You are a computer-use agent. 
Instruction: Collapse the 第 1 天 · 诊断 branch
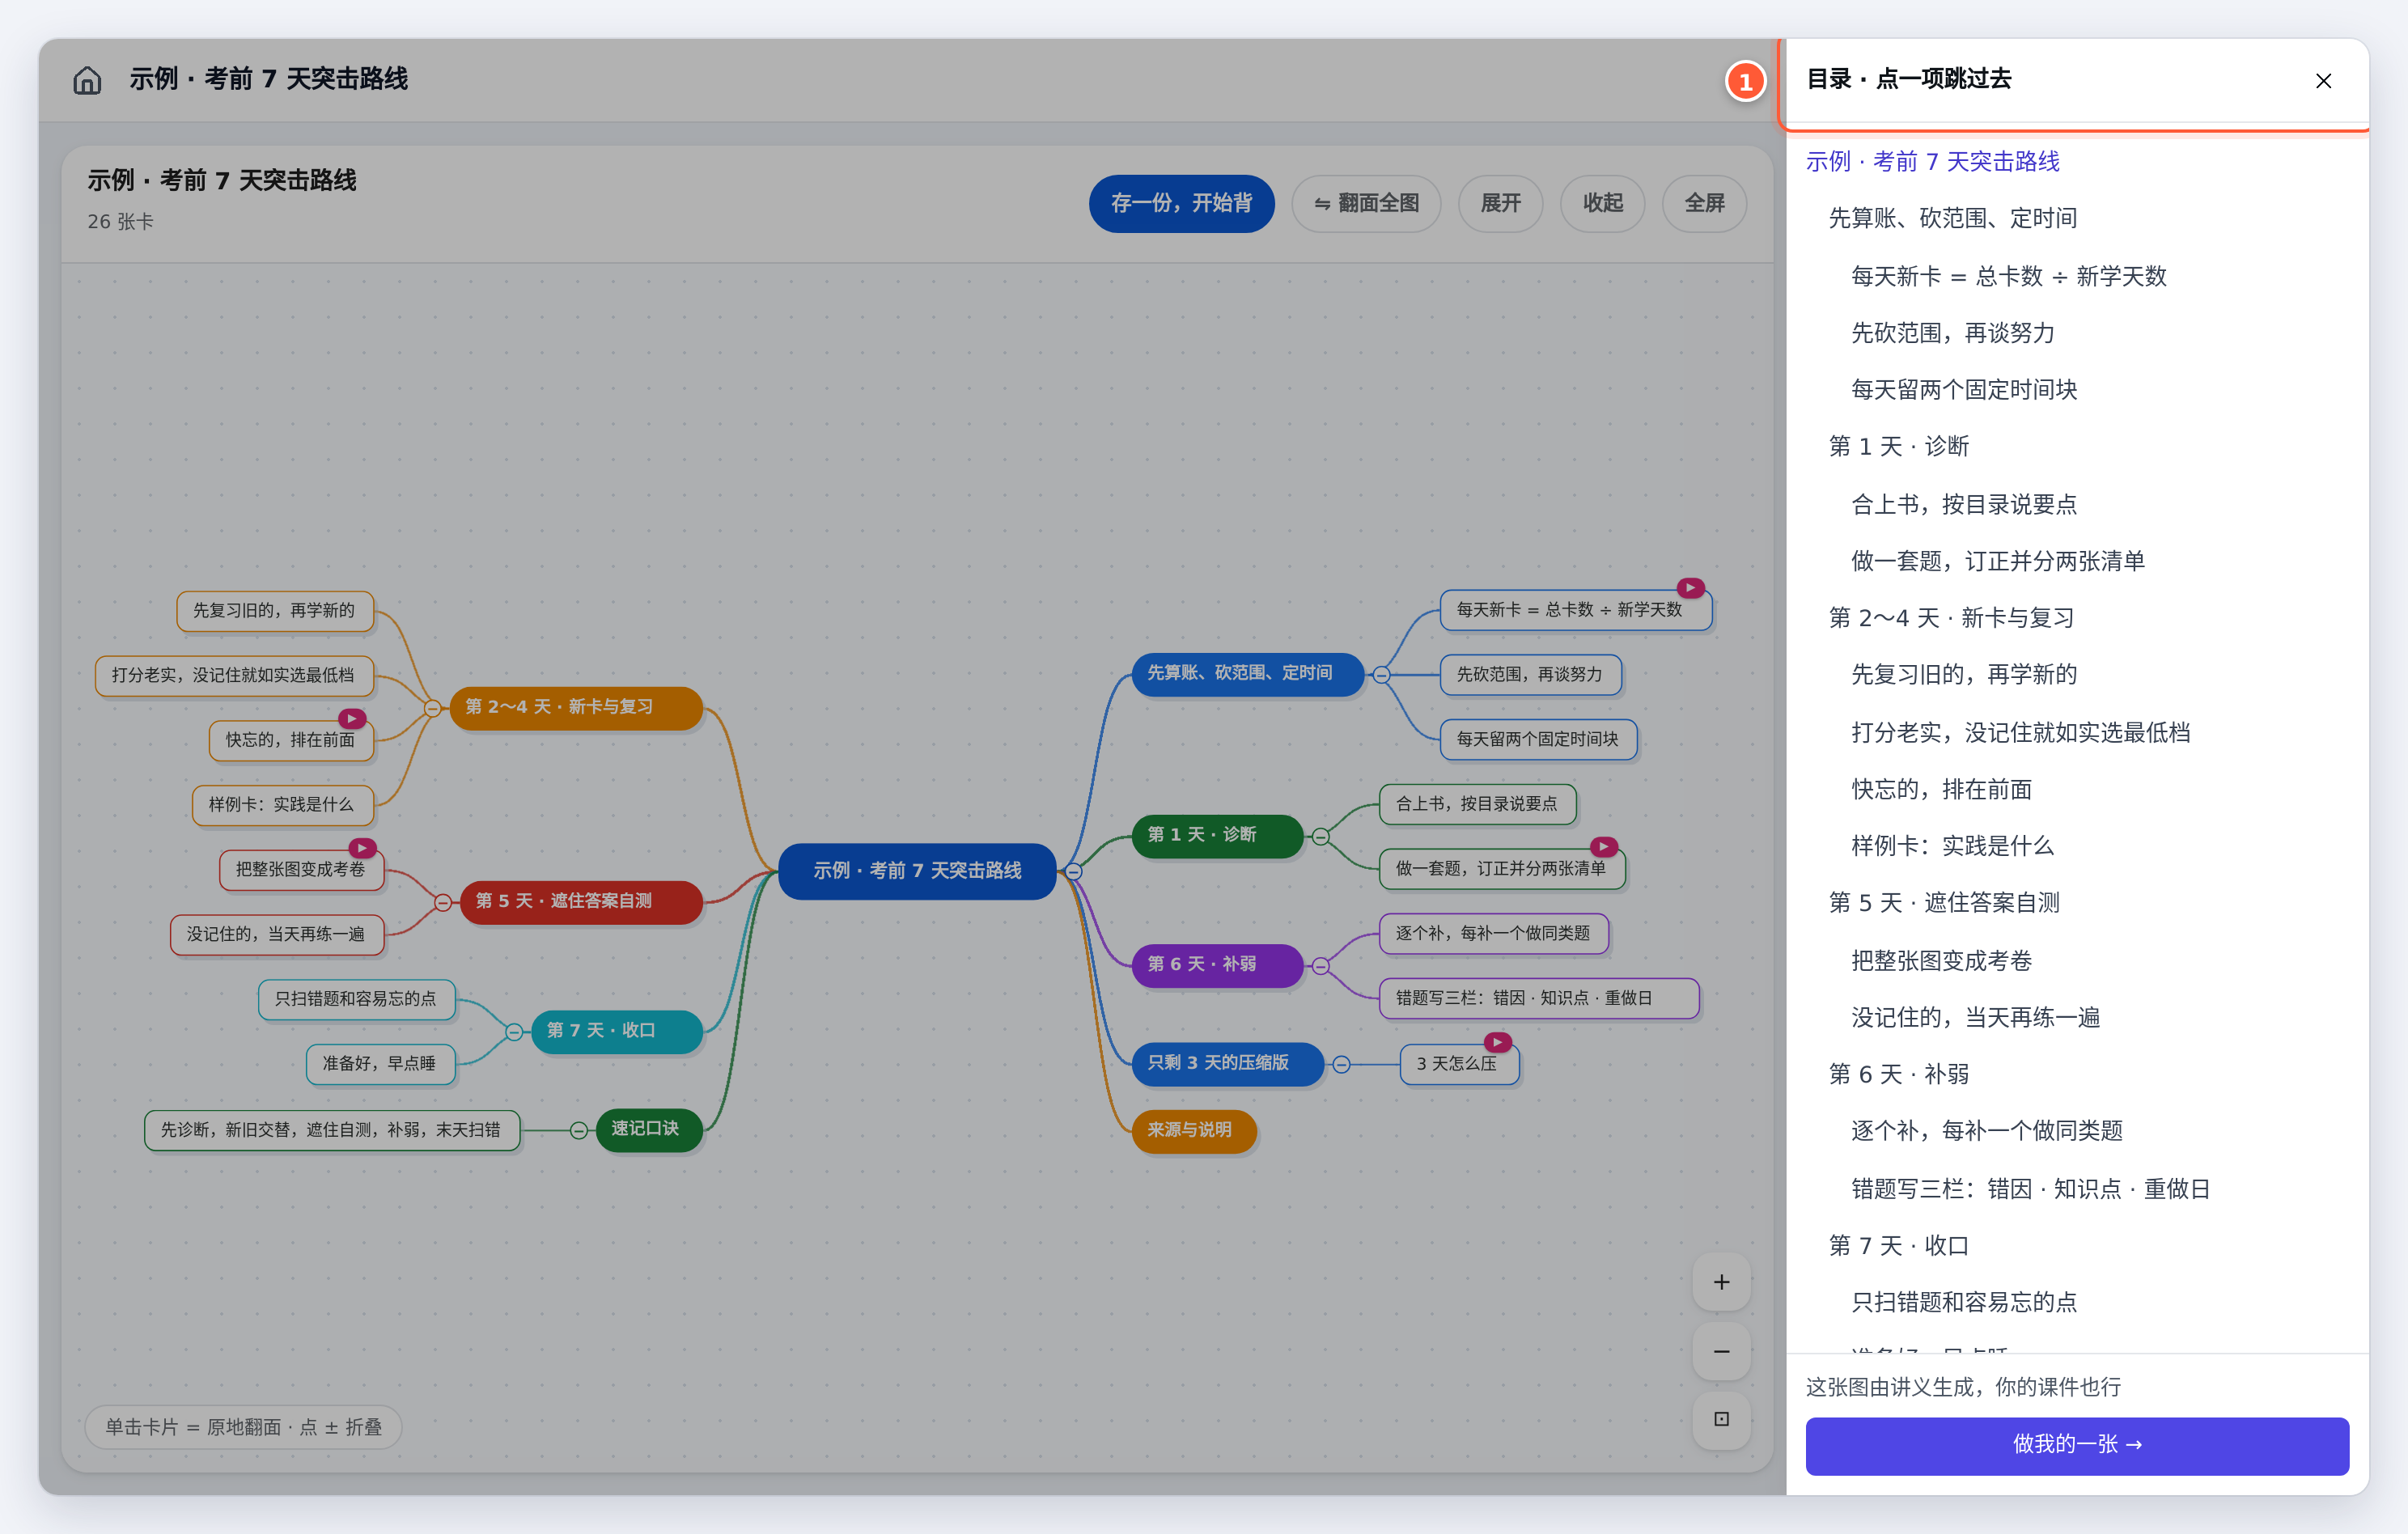point(1320,836)
